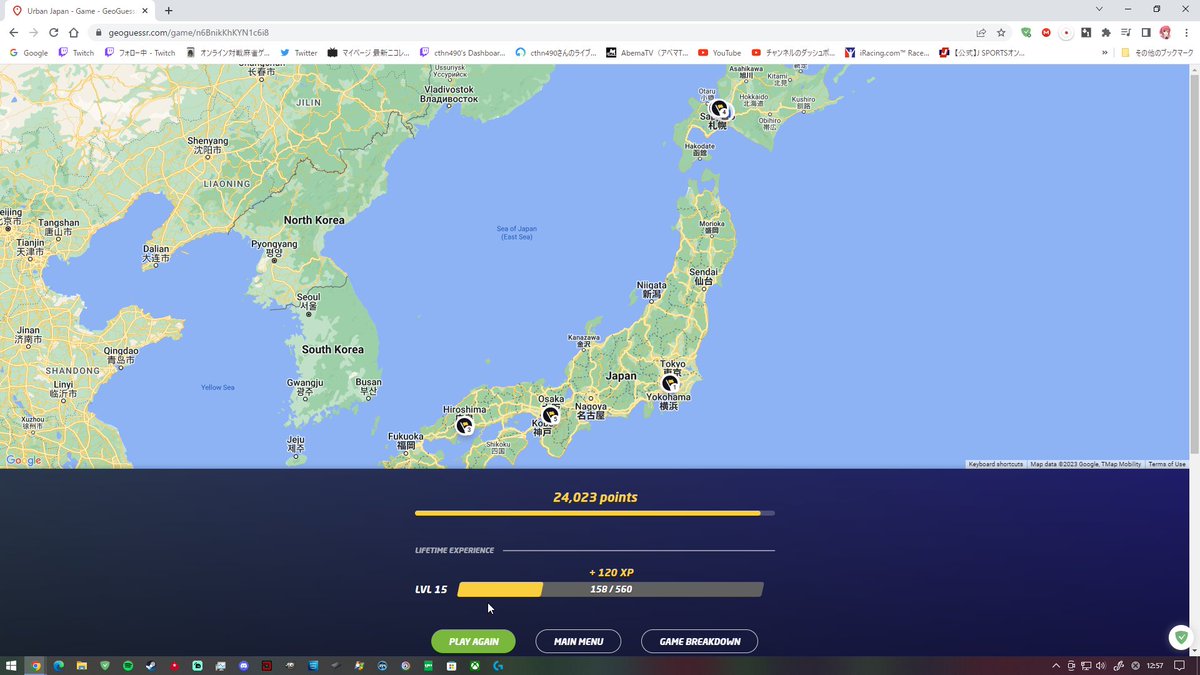The height and width of the screenshot is (675, 1200).
Task: Click the + 120 XP text
Action: (x=611, y=572)
